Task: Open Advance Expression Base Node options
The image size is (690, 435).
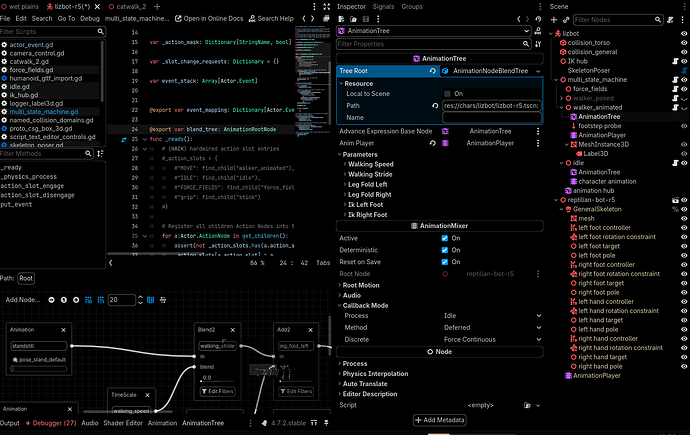Action: tap(538, 131)
